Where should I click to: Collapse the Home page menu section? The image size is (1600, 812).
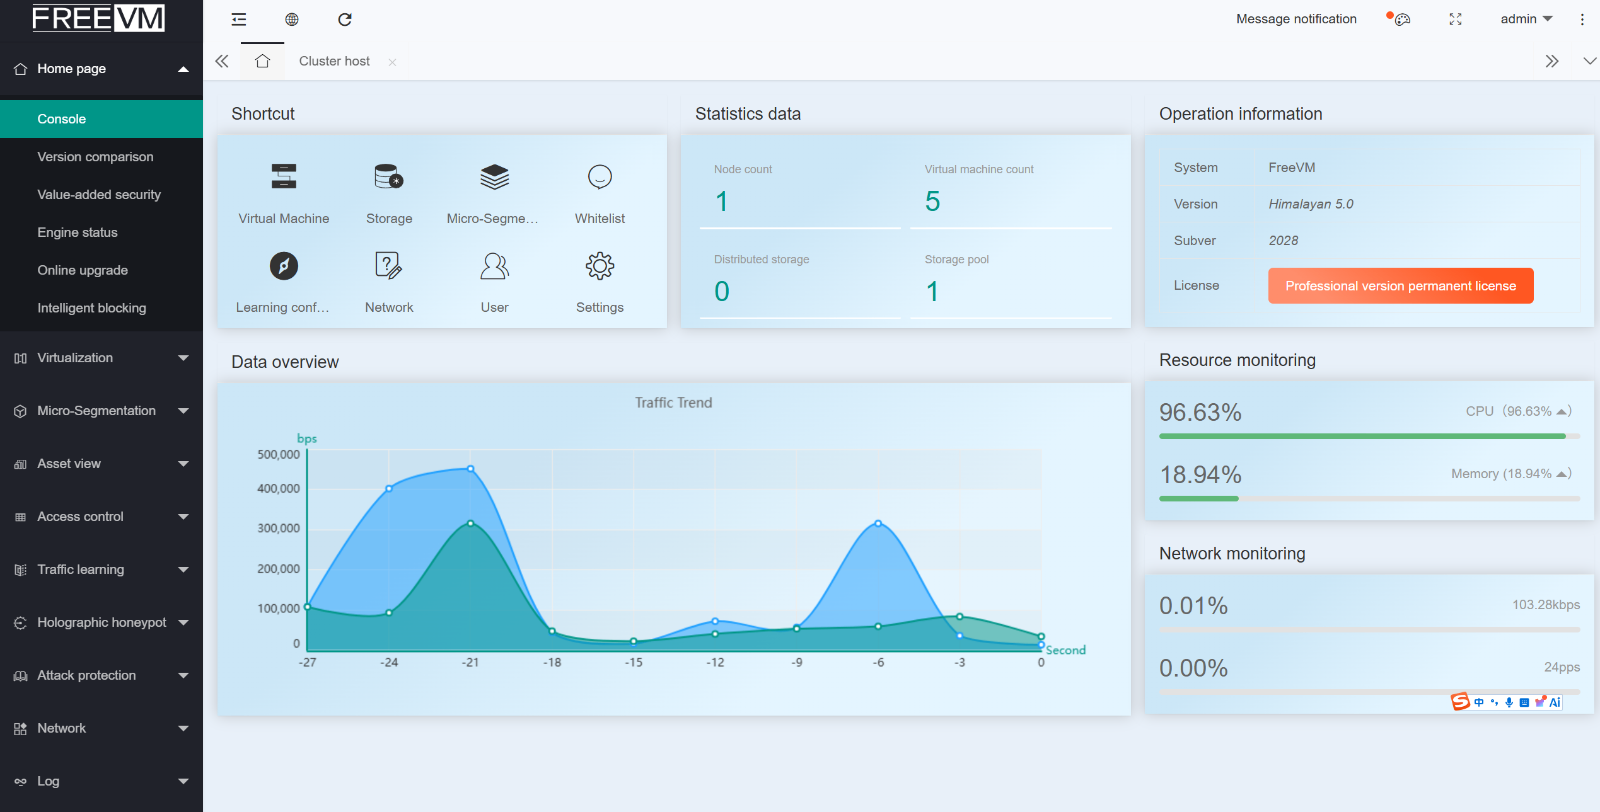[x=101, y=69]
